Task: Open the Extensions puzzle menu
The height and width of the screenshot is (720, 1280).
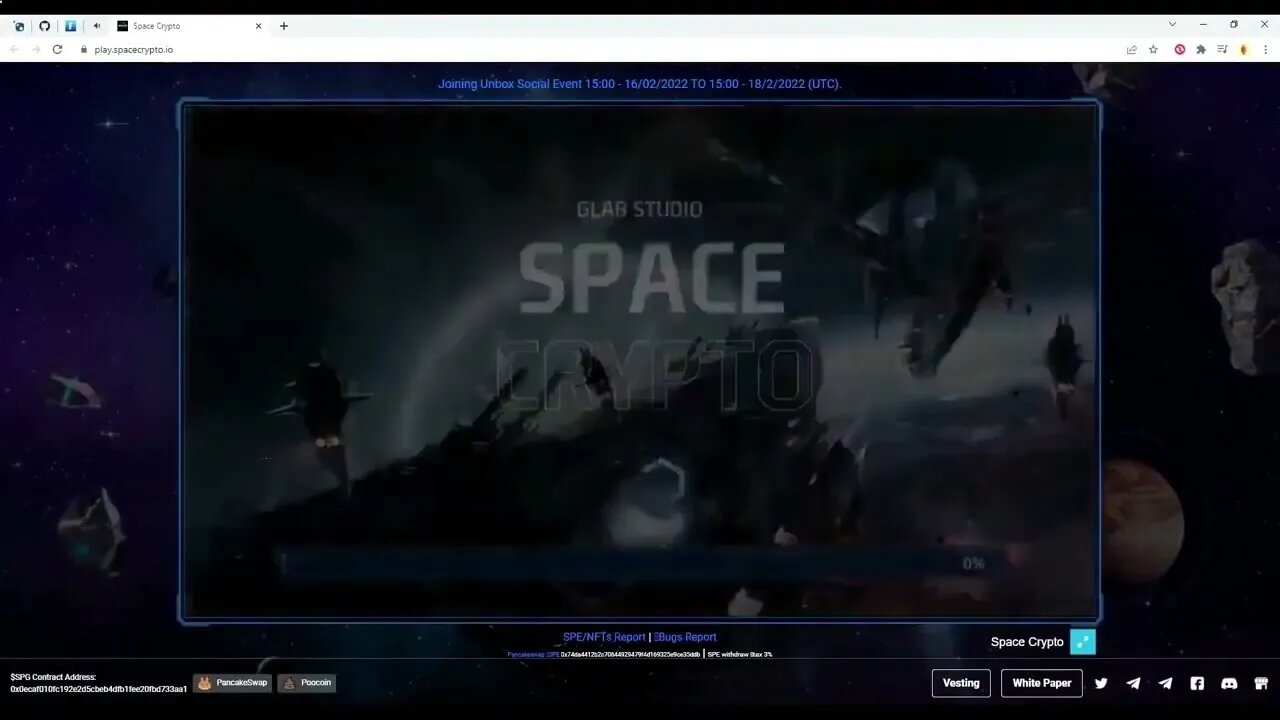Action: pos(1201,49)
